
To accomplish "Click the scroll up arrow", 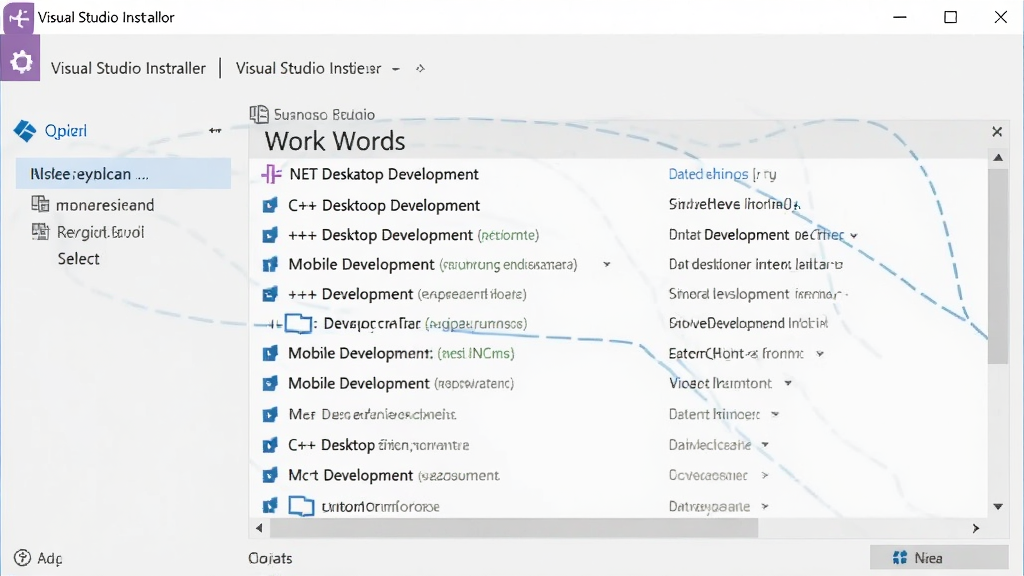I will [998, 157].
